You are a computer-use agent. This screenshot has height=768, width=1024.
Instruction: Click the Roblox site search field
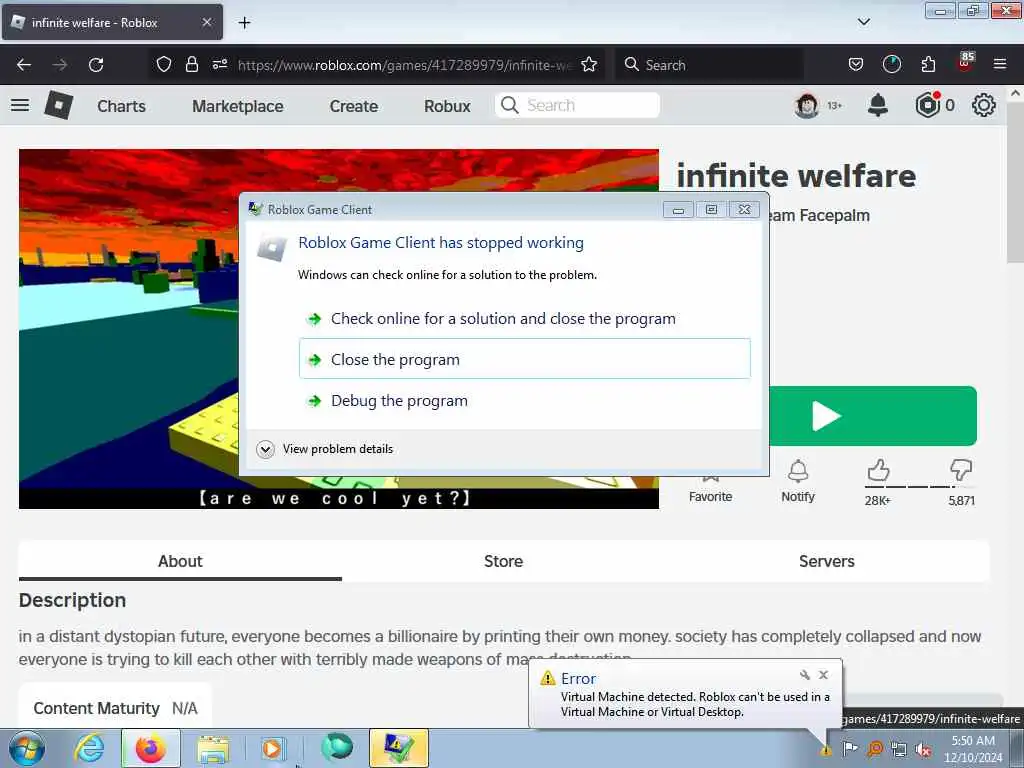(x=578, y=105)
